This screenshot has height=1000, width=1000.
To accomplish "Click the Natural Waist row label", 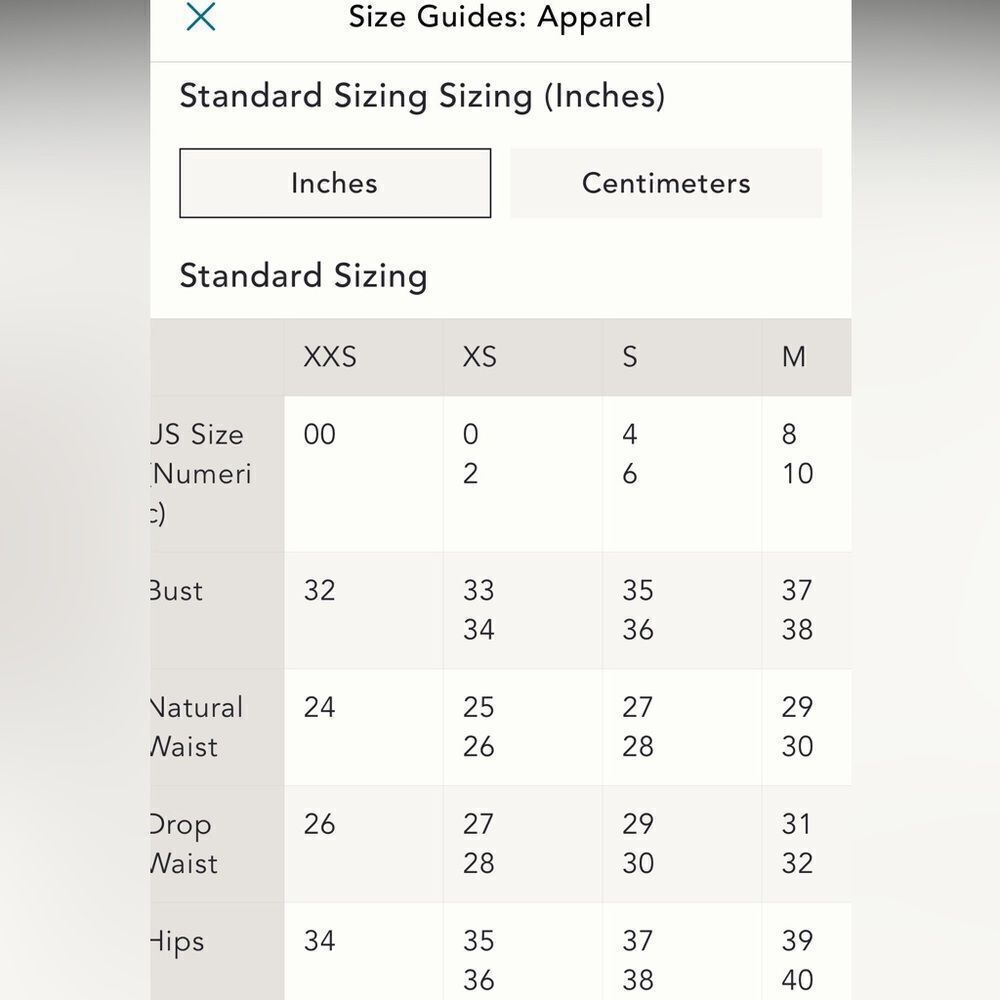I will coord(197,727).
